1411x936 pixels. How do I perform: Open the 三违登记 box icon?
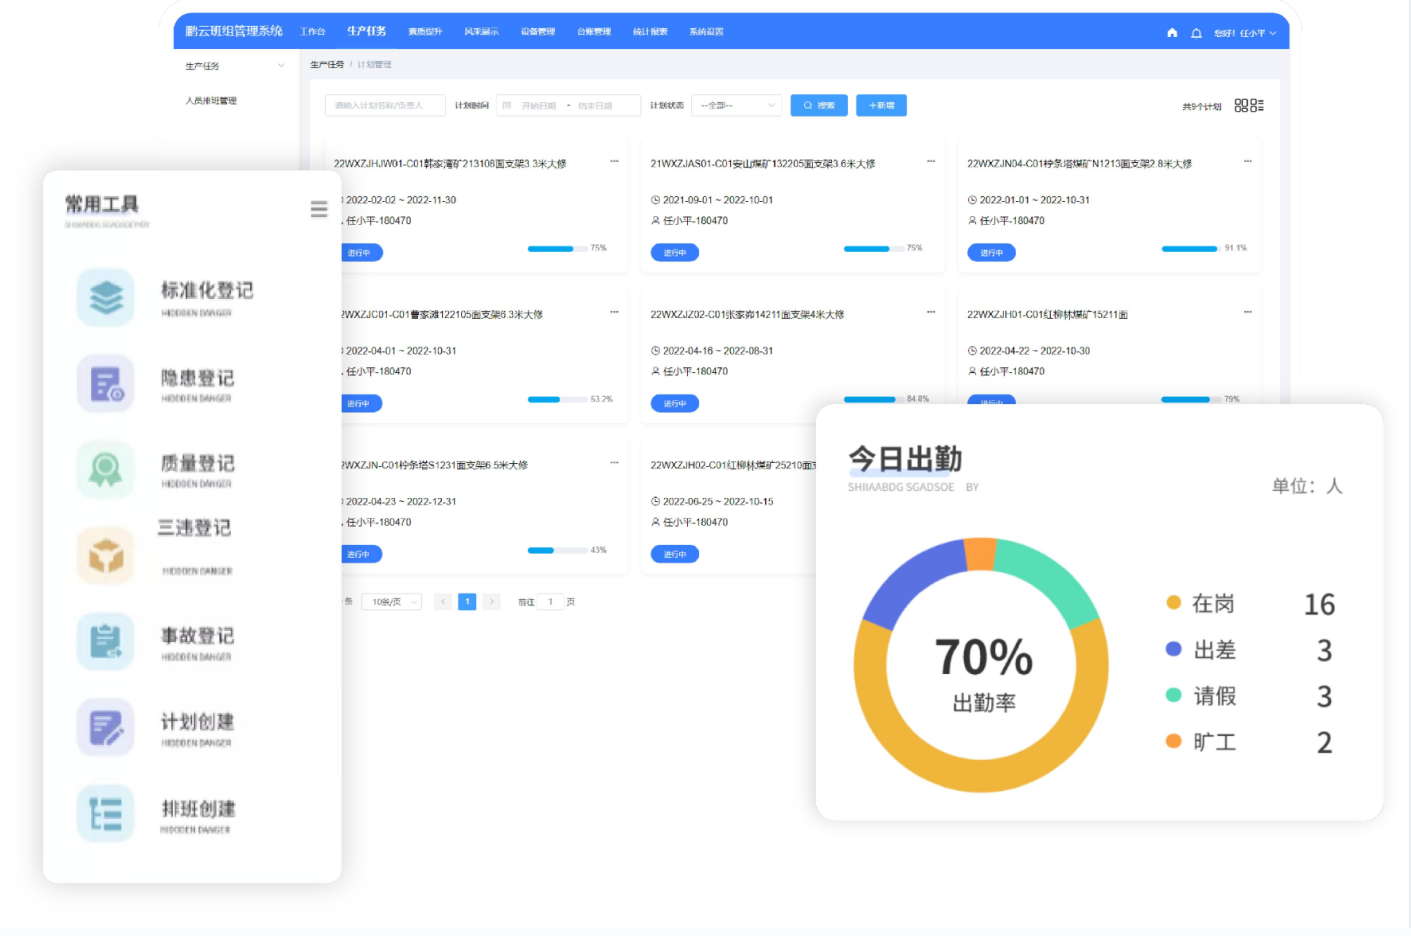[106, 555]
